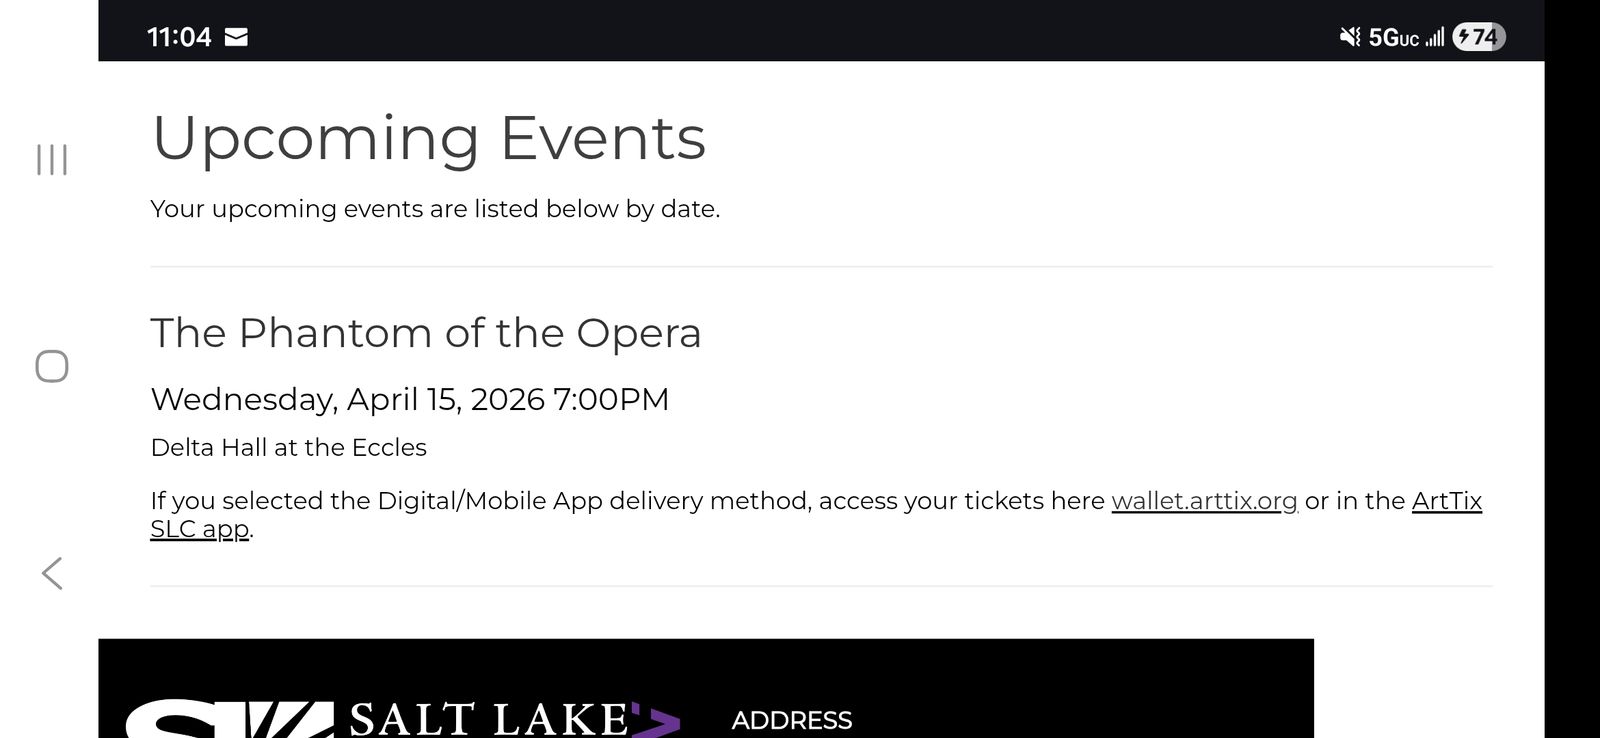The width and height of the screenshot is (1600, 738).
Task: Tap the muted sound status icon
Action: (x=1350, y=37)
